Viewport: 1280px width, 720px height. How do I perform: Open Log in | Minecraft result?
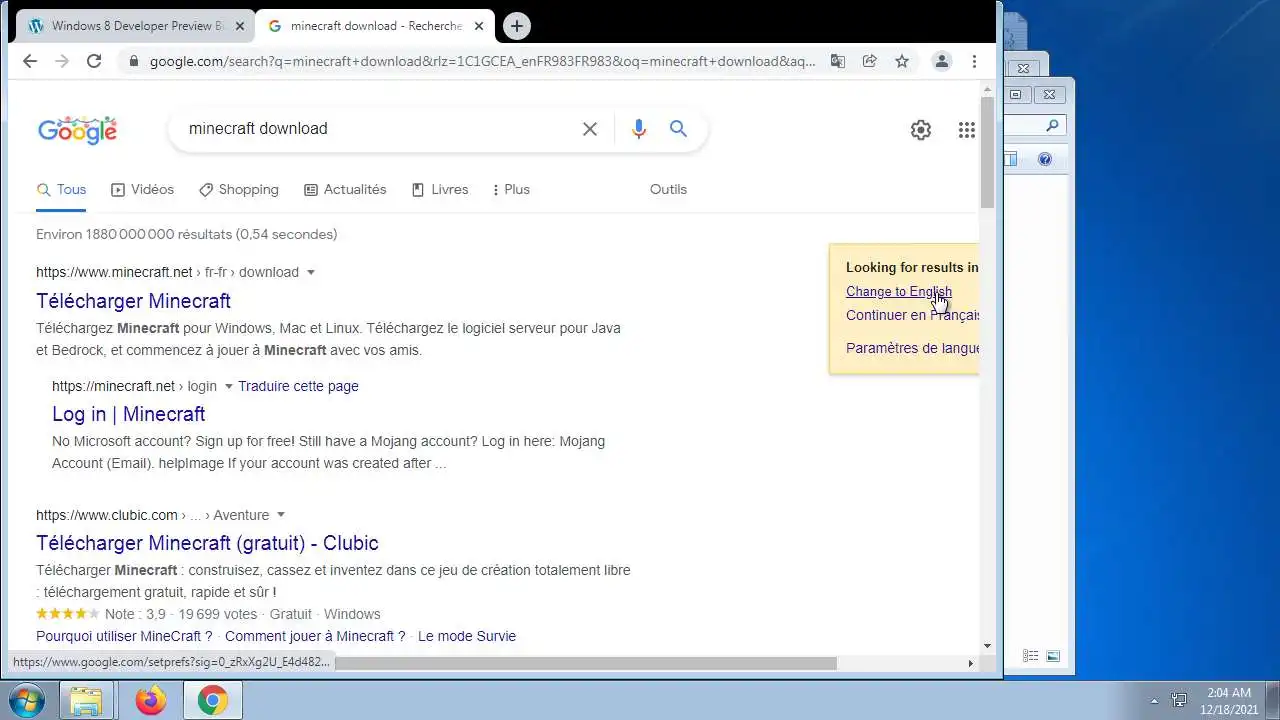pyautogui.click(x=128, y=414)
